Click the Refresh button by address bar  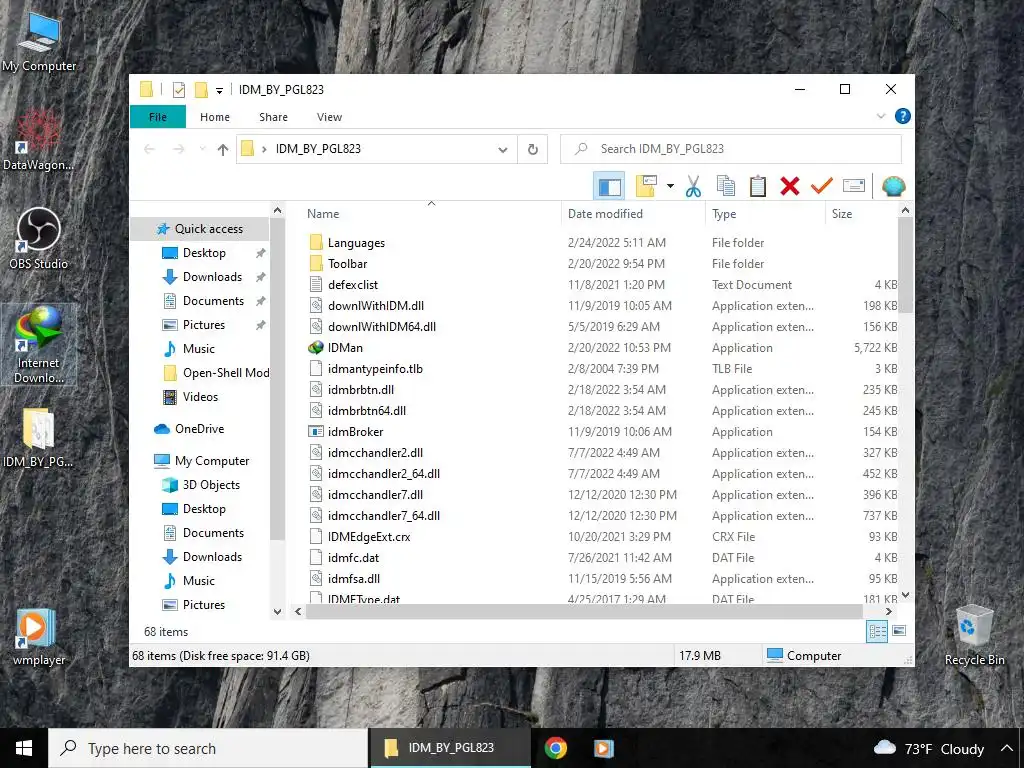tap(533, 150)
